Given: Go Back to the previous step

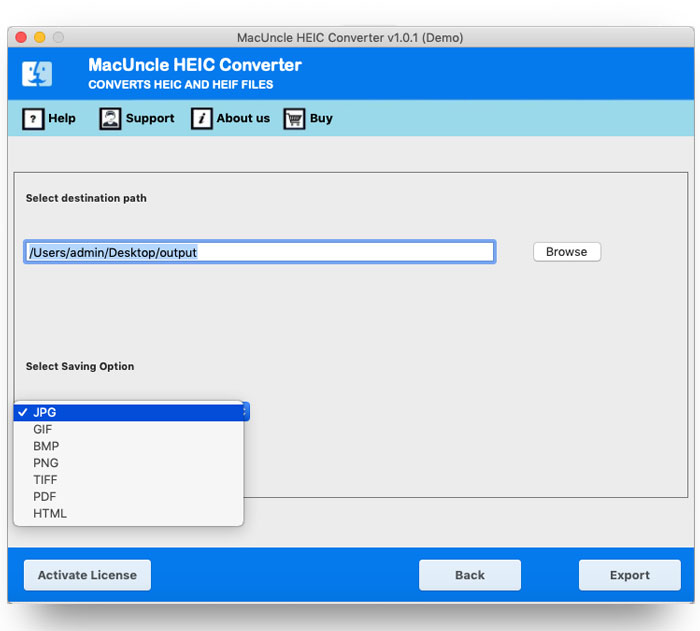Looking at the screenshot, I should click(469, 575).
